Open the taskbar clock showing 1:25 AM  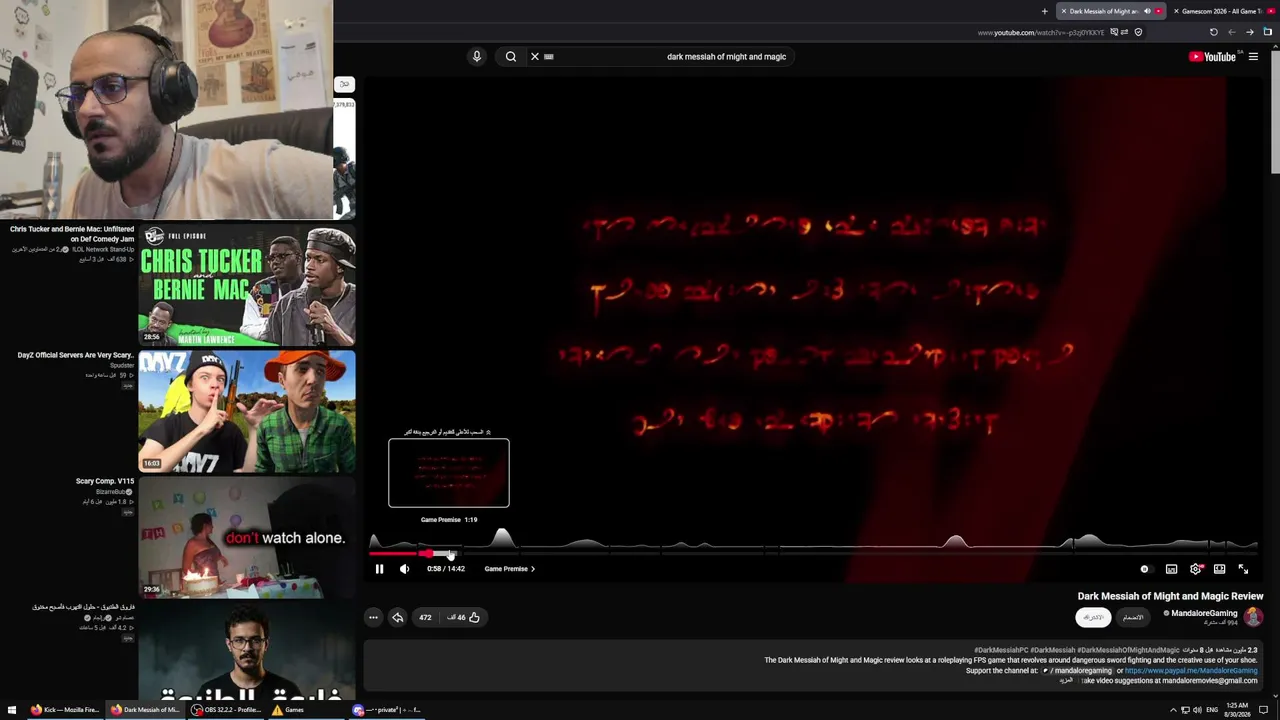coord(1239,710)
